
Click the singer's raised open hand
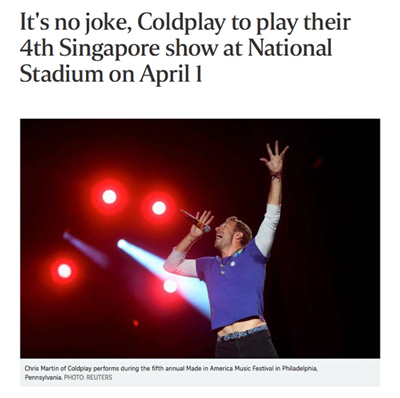tap(274, 157)
